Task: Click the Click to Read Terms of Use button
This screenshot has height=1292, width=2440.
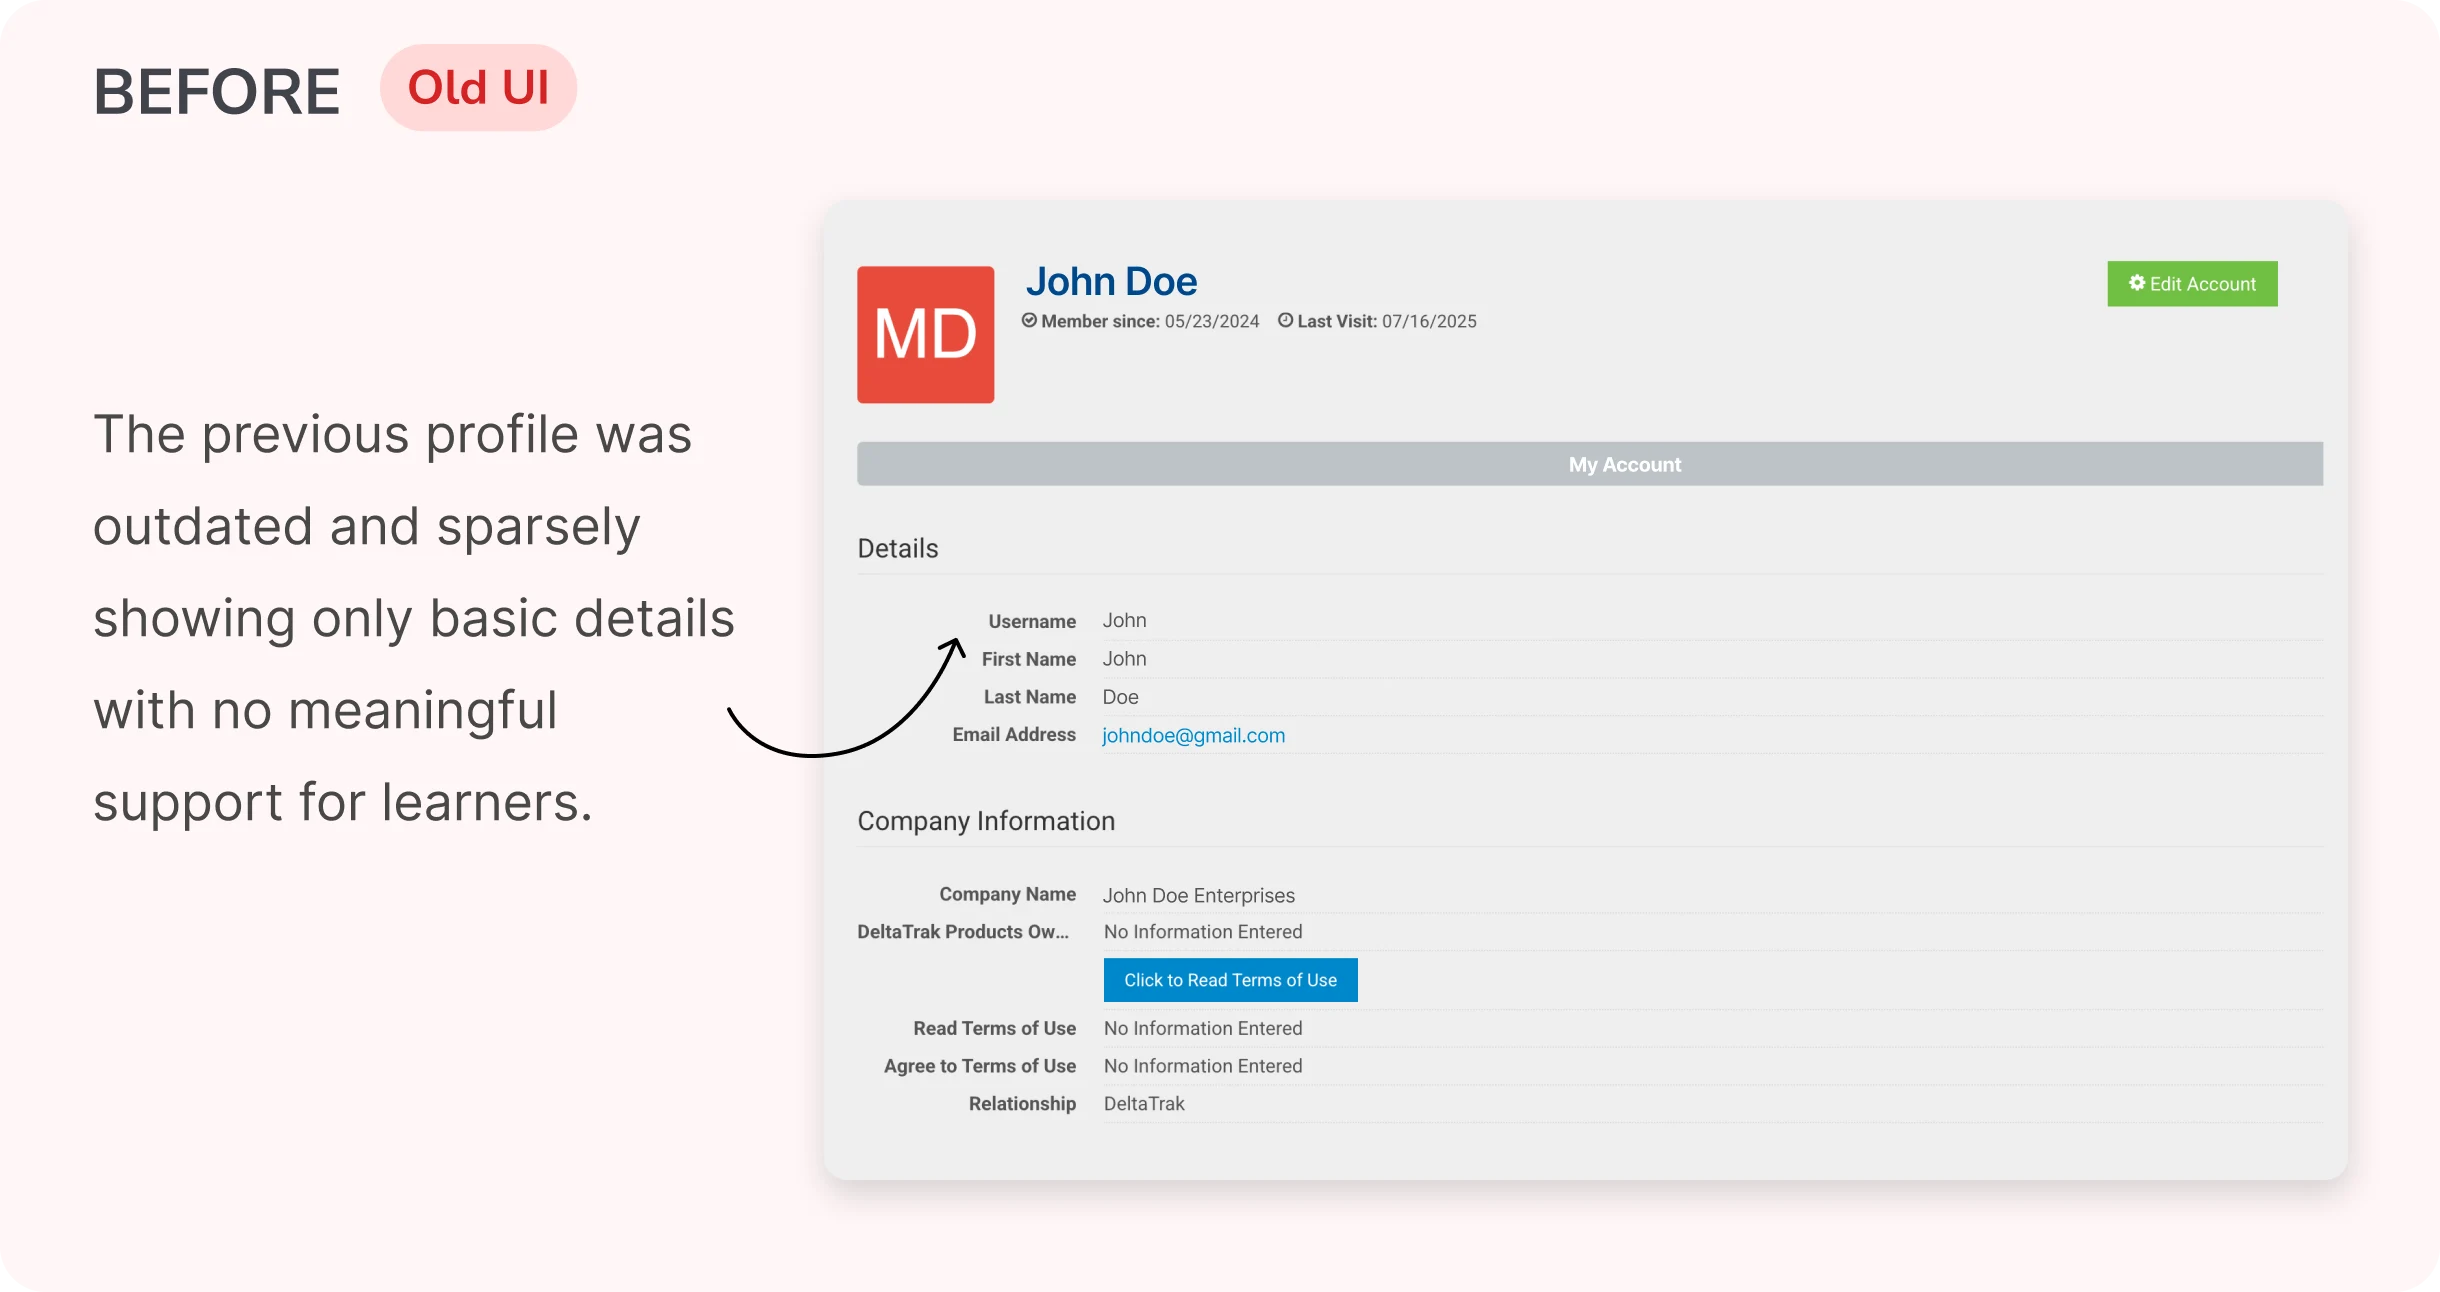Action: coord(1230,980)
